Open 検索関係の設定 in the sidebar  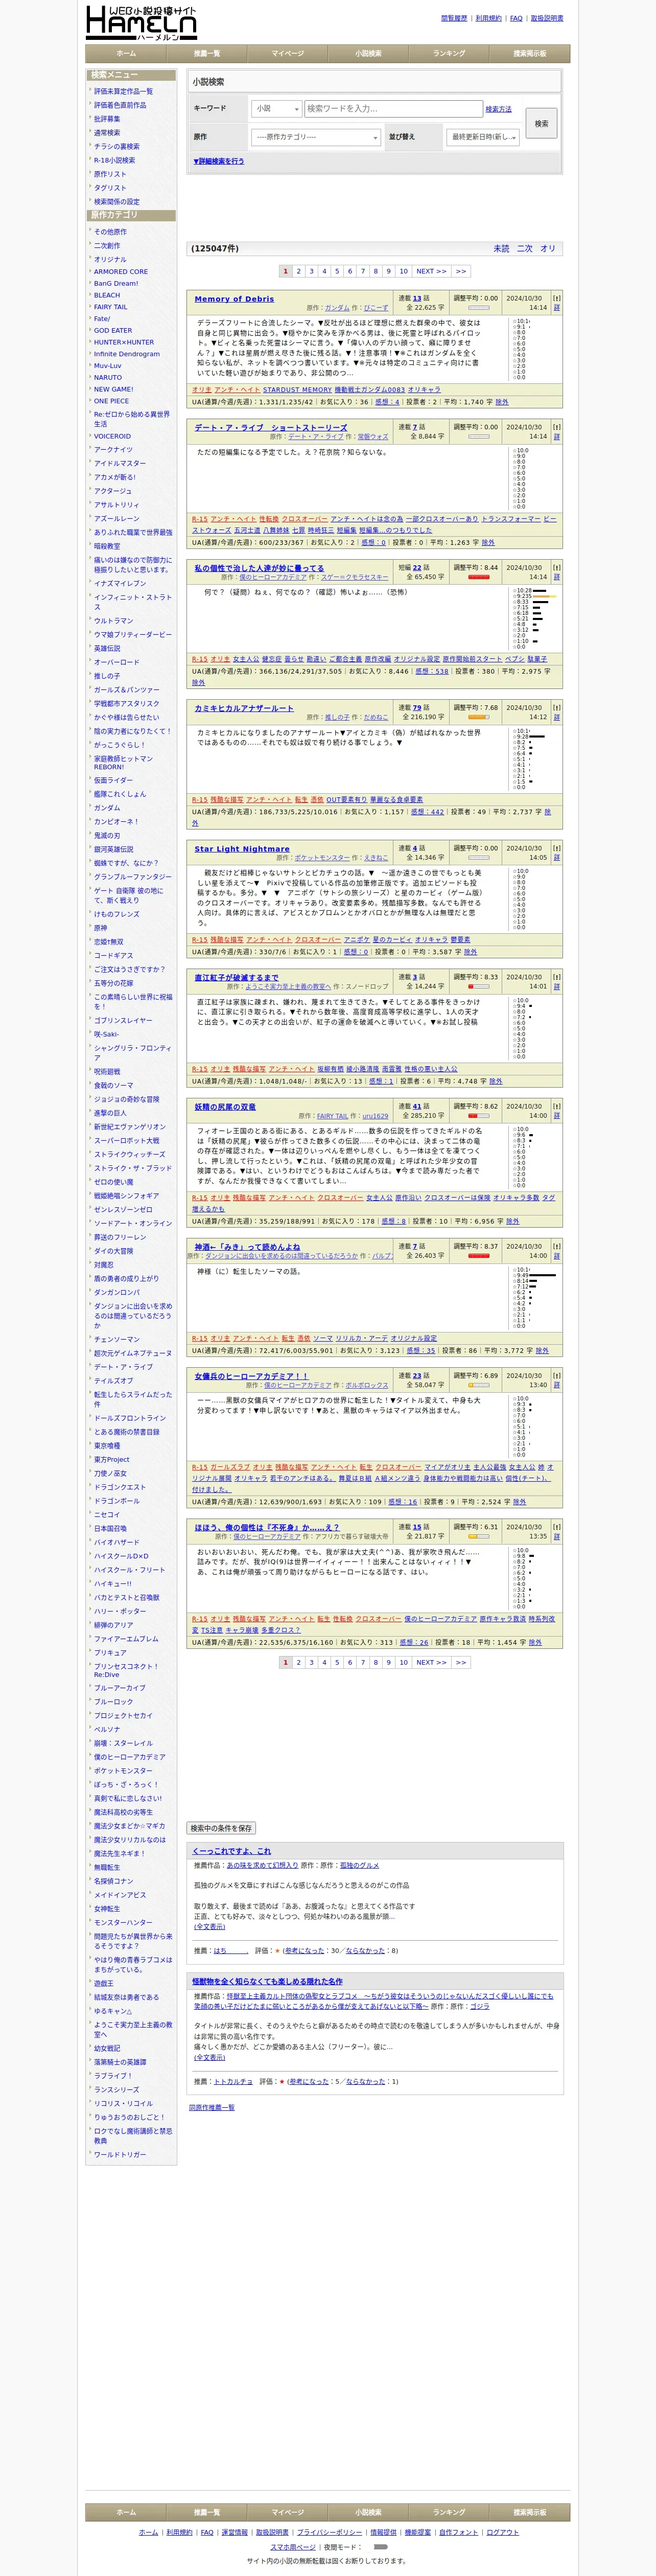[x=117, y=201]
